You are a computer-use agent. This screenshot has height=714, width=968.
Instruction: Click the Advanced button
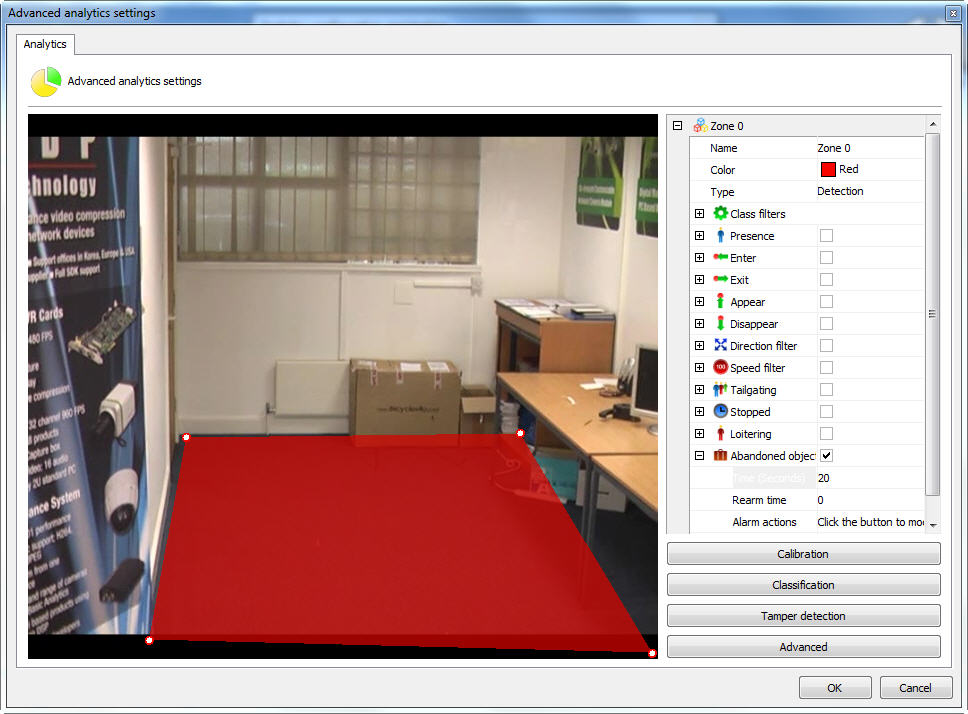(x=803, y=646)
